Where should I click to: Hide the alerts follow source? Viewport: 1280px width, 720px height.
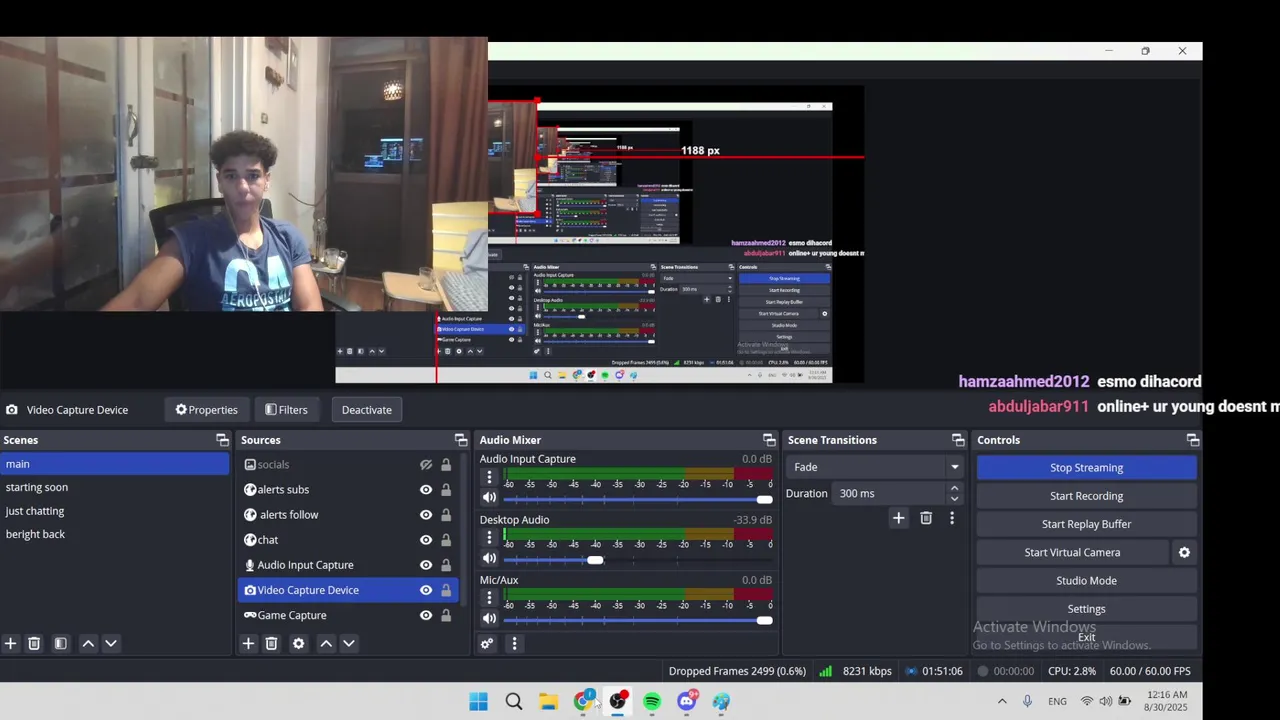click(x=426, y=515)
